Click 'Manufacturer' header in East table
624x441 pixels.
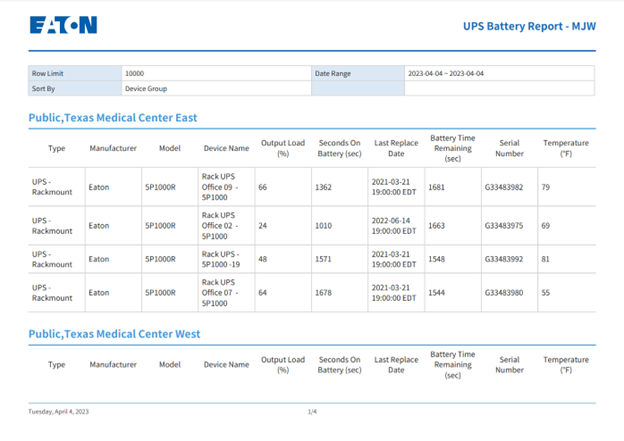click(113, 148)
